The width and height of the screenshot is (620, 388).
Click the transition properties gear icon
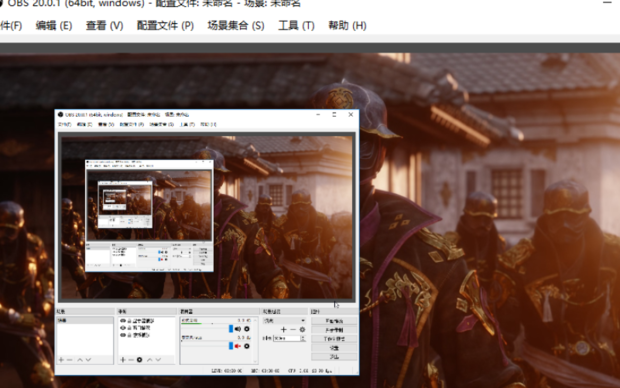pos(302,329)
